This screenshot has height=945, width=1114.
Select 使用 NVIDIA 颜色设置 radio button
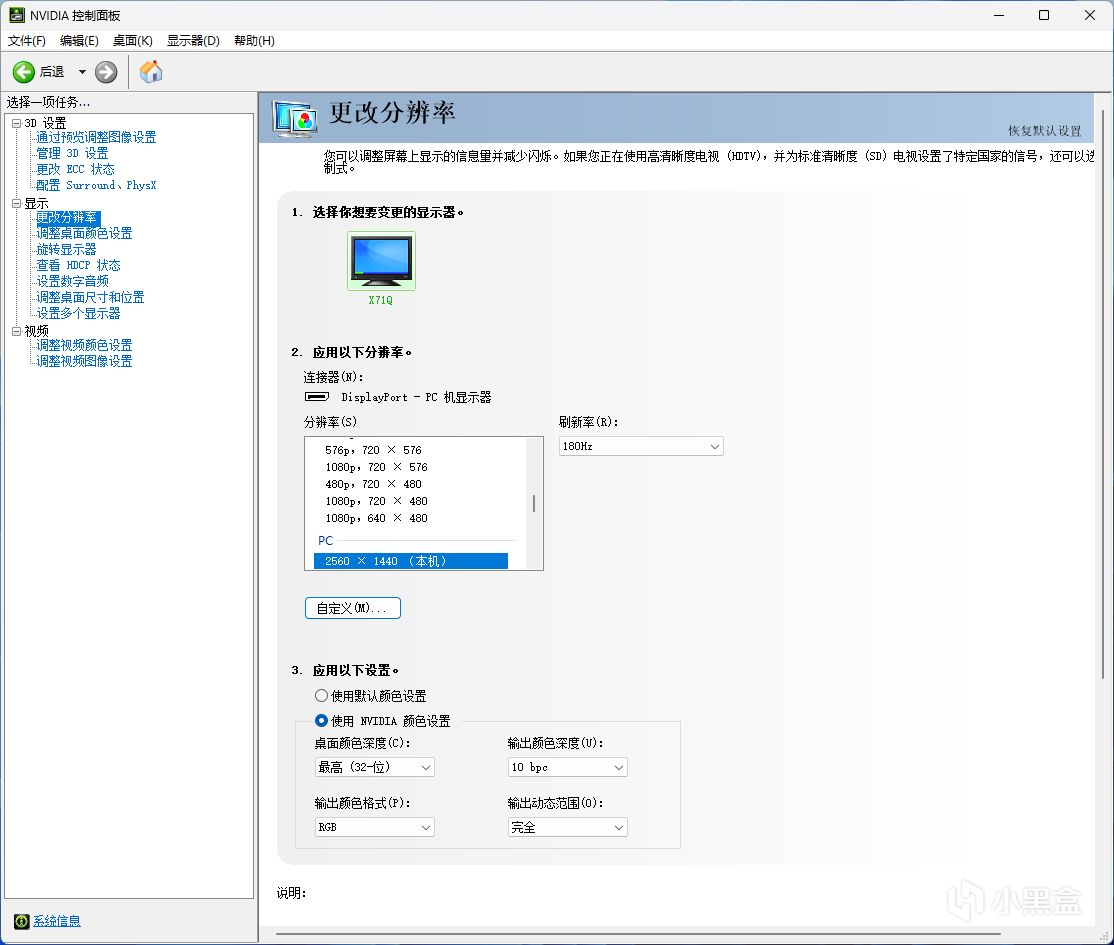[321, 720]
